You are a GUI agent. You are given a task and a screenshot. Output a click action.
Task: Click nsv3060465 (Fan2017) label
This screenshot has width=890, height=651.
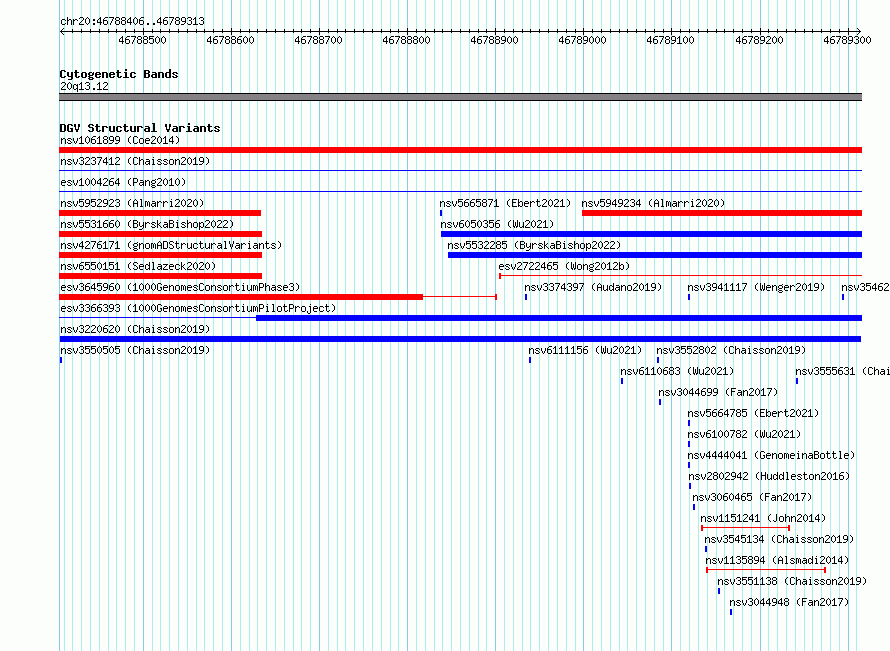pyautogui.click(x=752, y=497)
